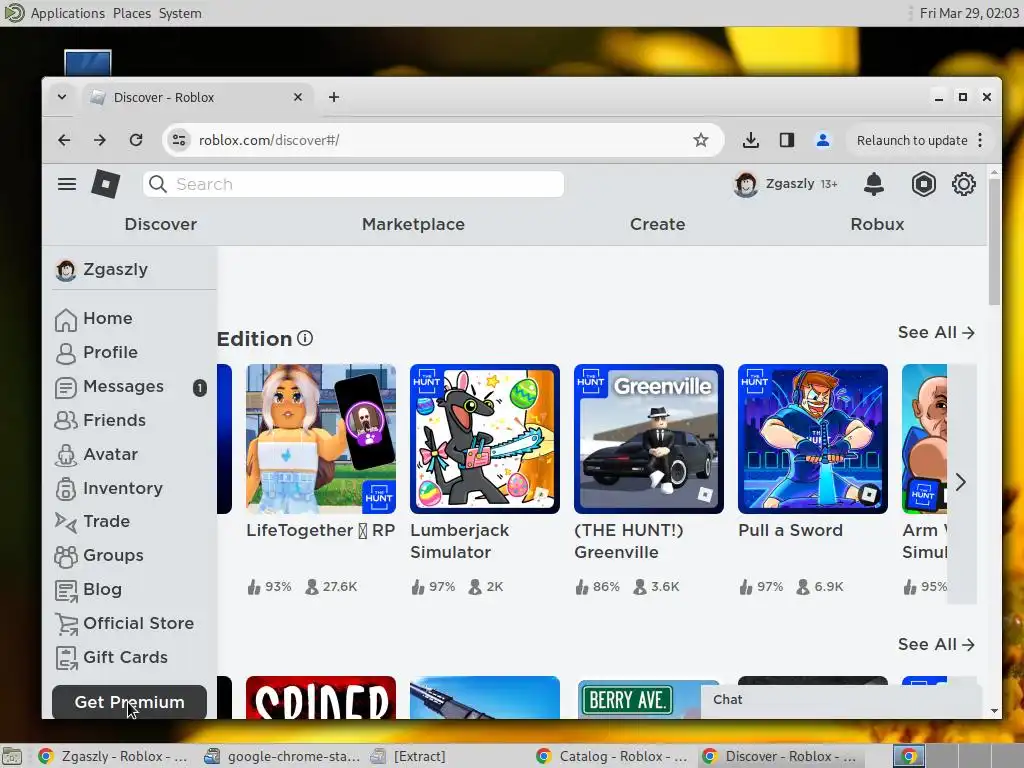1024x768 pixels.
Task: Open the Chrome profile icon
Action: click(x=823, y=140)
